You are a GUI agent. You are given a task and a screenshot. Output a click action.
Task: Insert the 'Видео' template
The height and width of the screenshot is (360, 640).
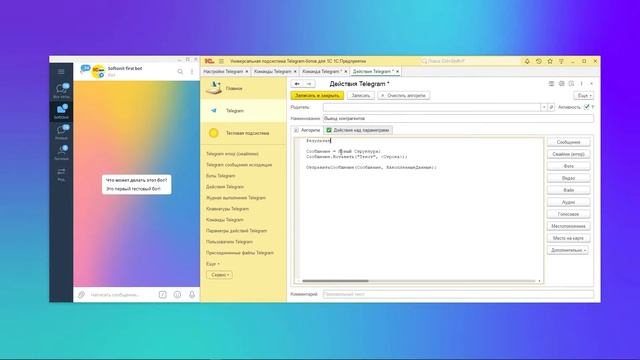[x=568, y=178]
